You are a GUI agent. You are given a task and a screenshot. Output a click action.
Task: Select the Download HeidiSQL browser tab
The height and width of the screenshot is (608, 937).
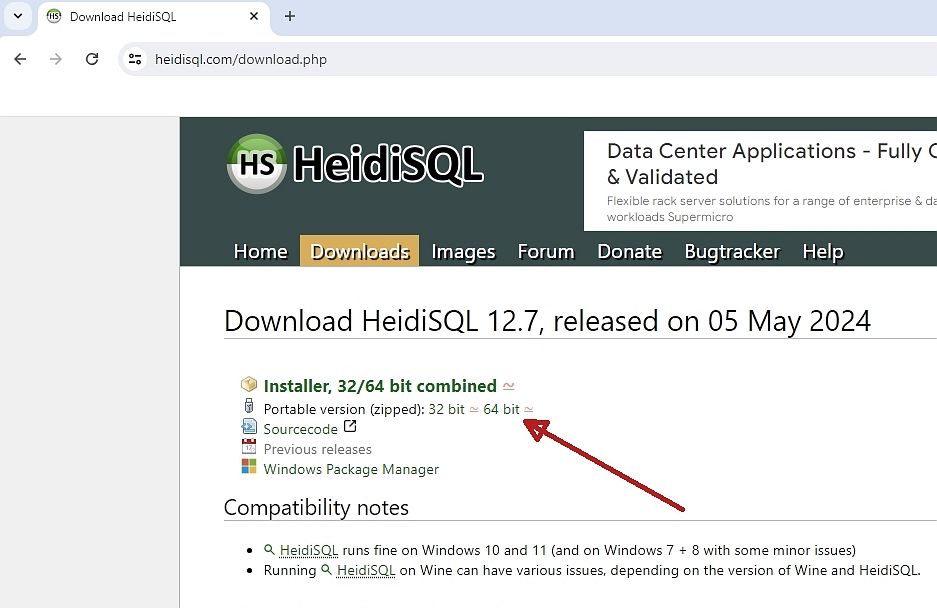pos(154,17)
